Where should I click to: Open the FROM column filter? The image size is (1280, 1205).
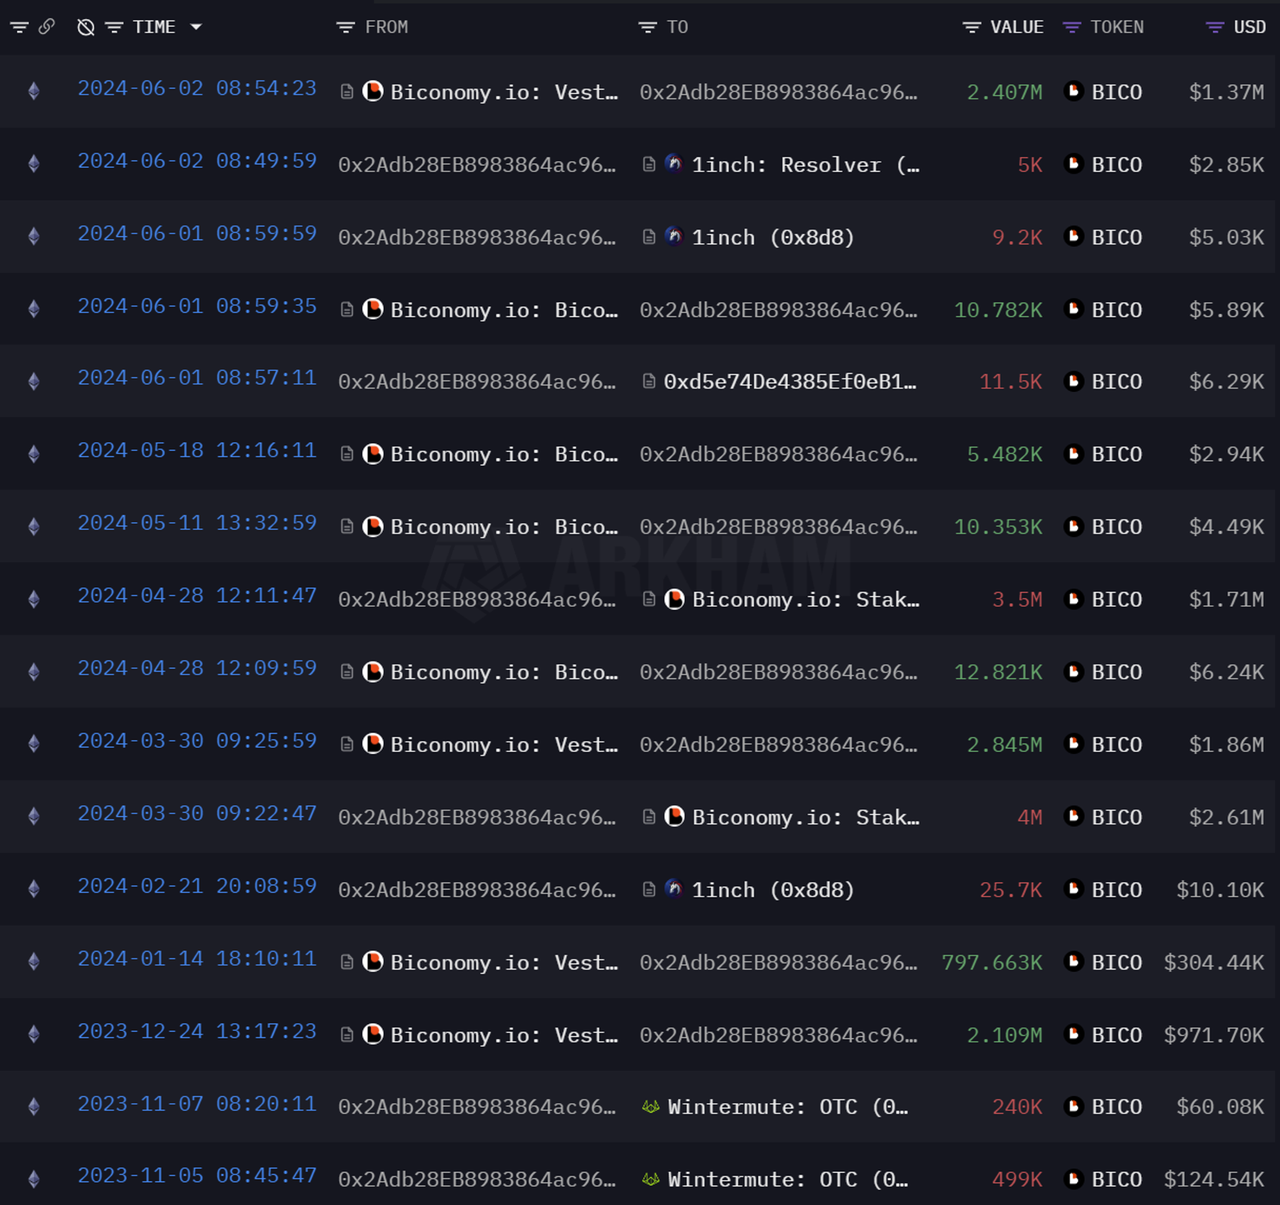[x=346, y=28]
